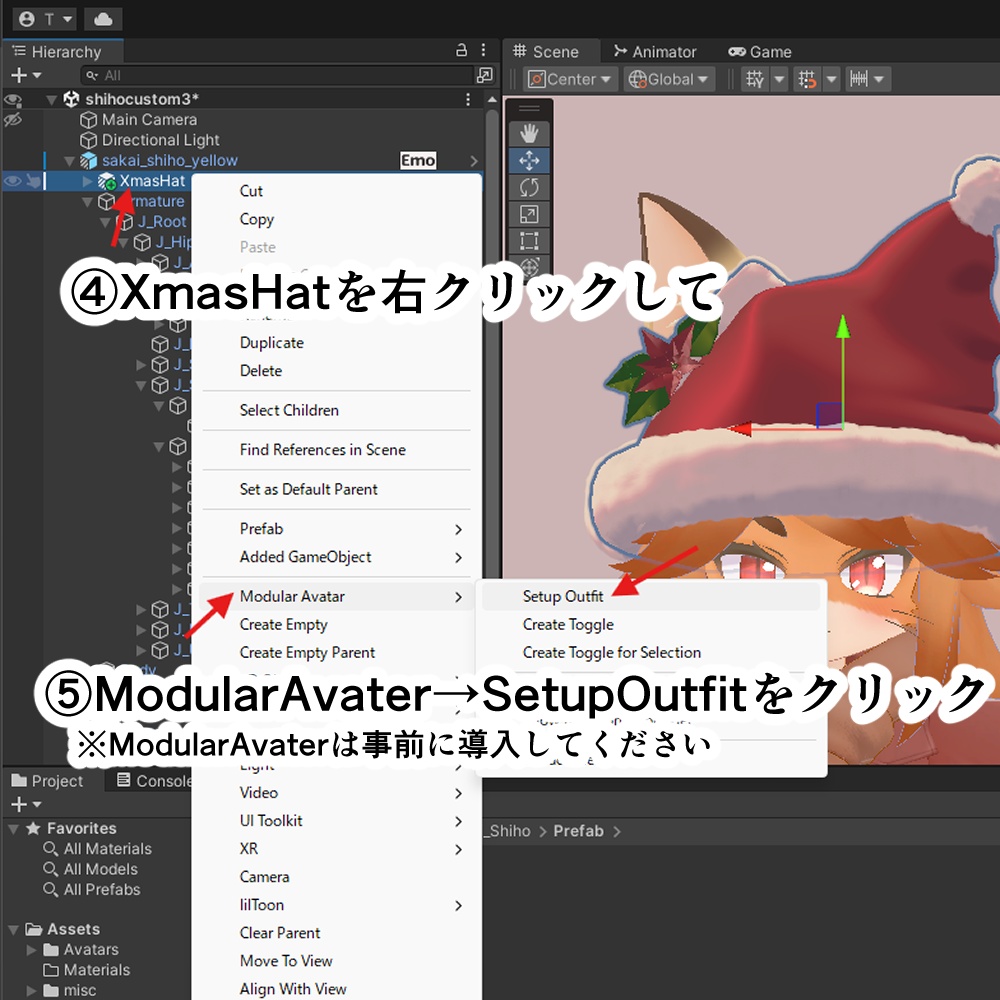Choose Duplicate from the context menu
1000x1000 pixels.
(x=272, y=343)
